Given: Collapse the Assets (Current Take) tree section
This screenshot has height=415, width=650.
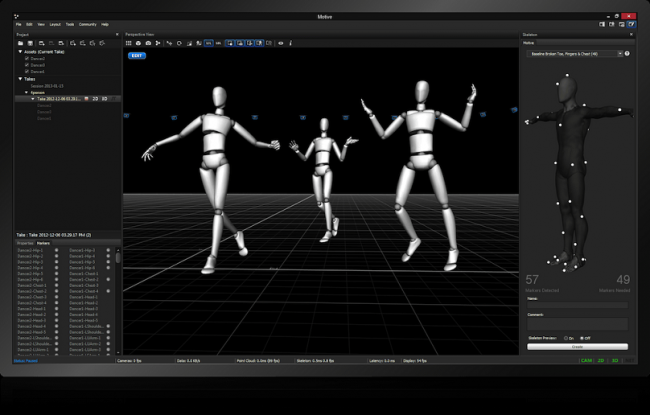Looking at the screenshot, I should pyautogui.click(x=19, y=52).
